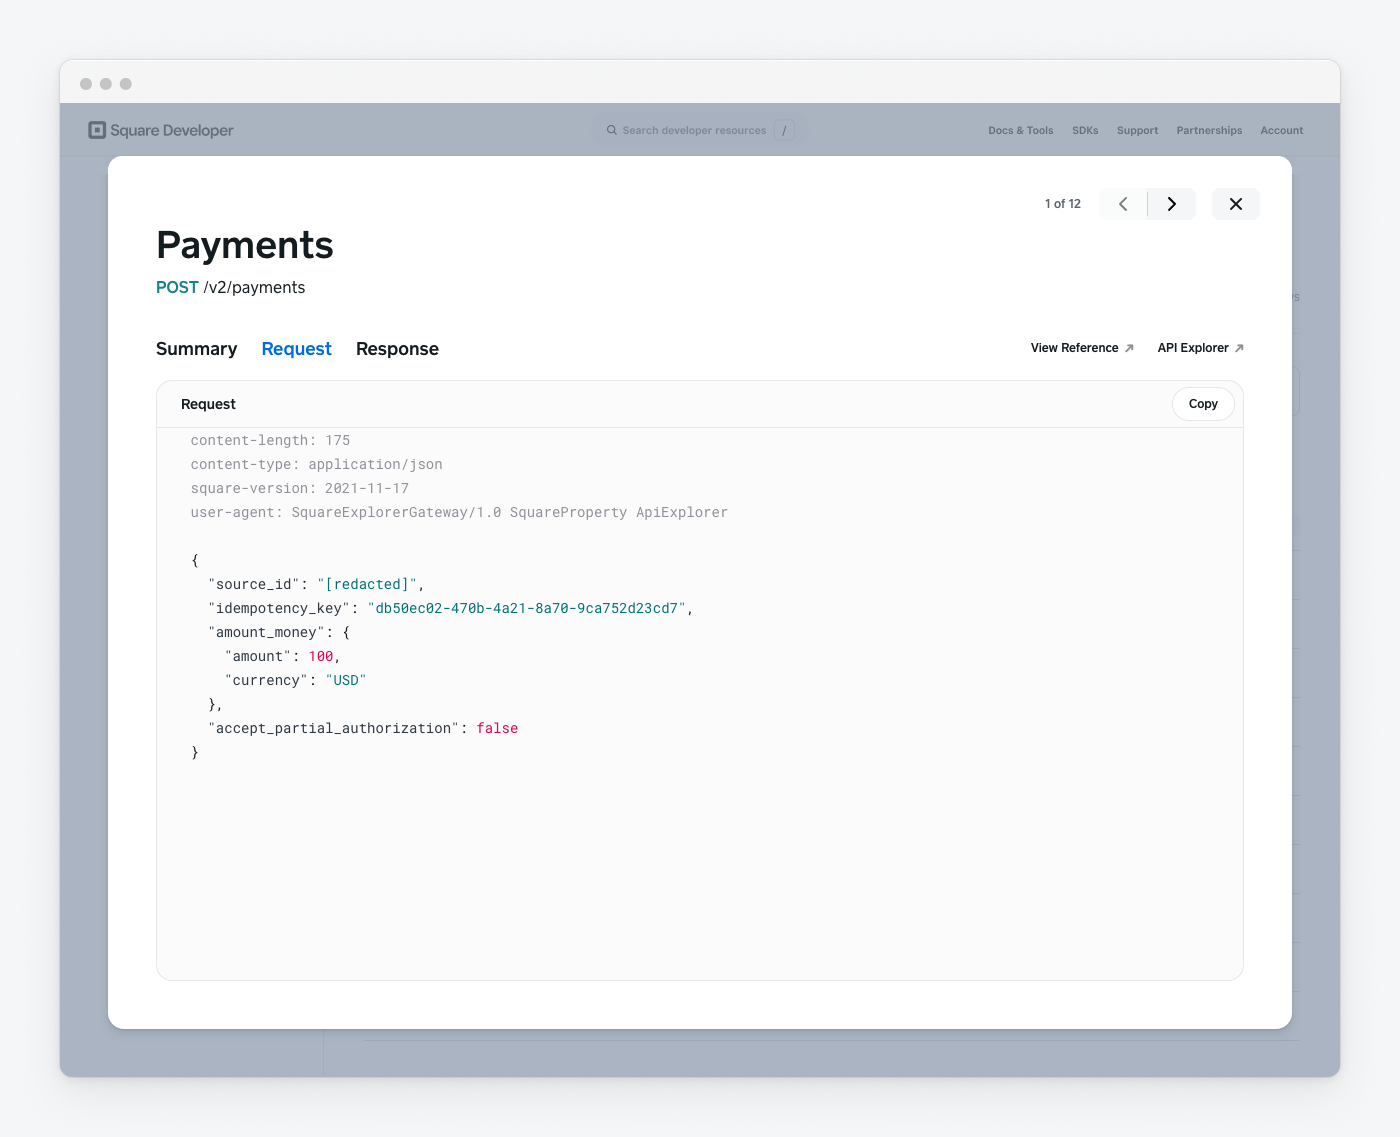Advance to next request with right chevron
This screenshot has height=1137, width=1400.
(x=1172, y=204)
